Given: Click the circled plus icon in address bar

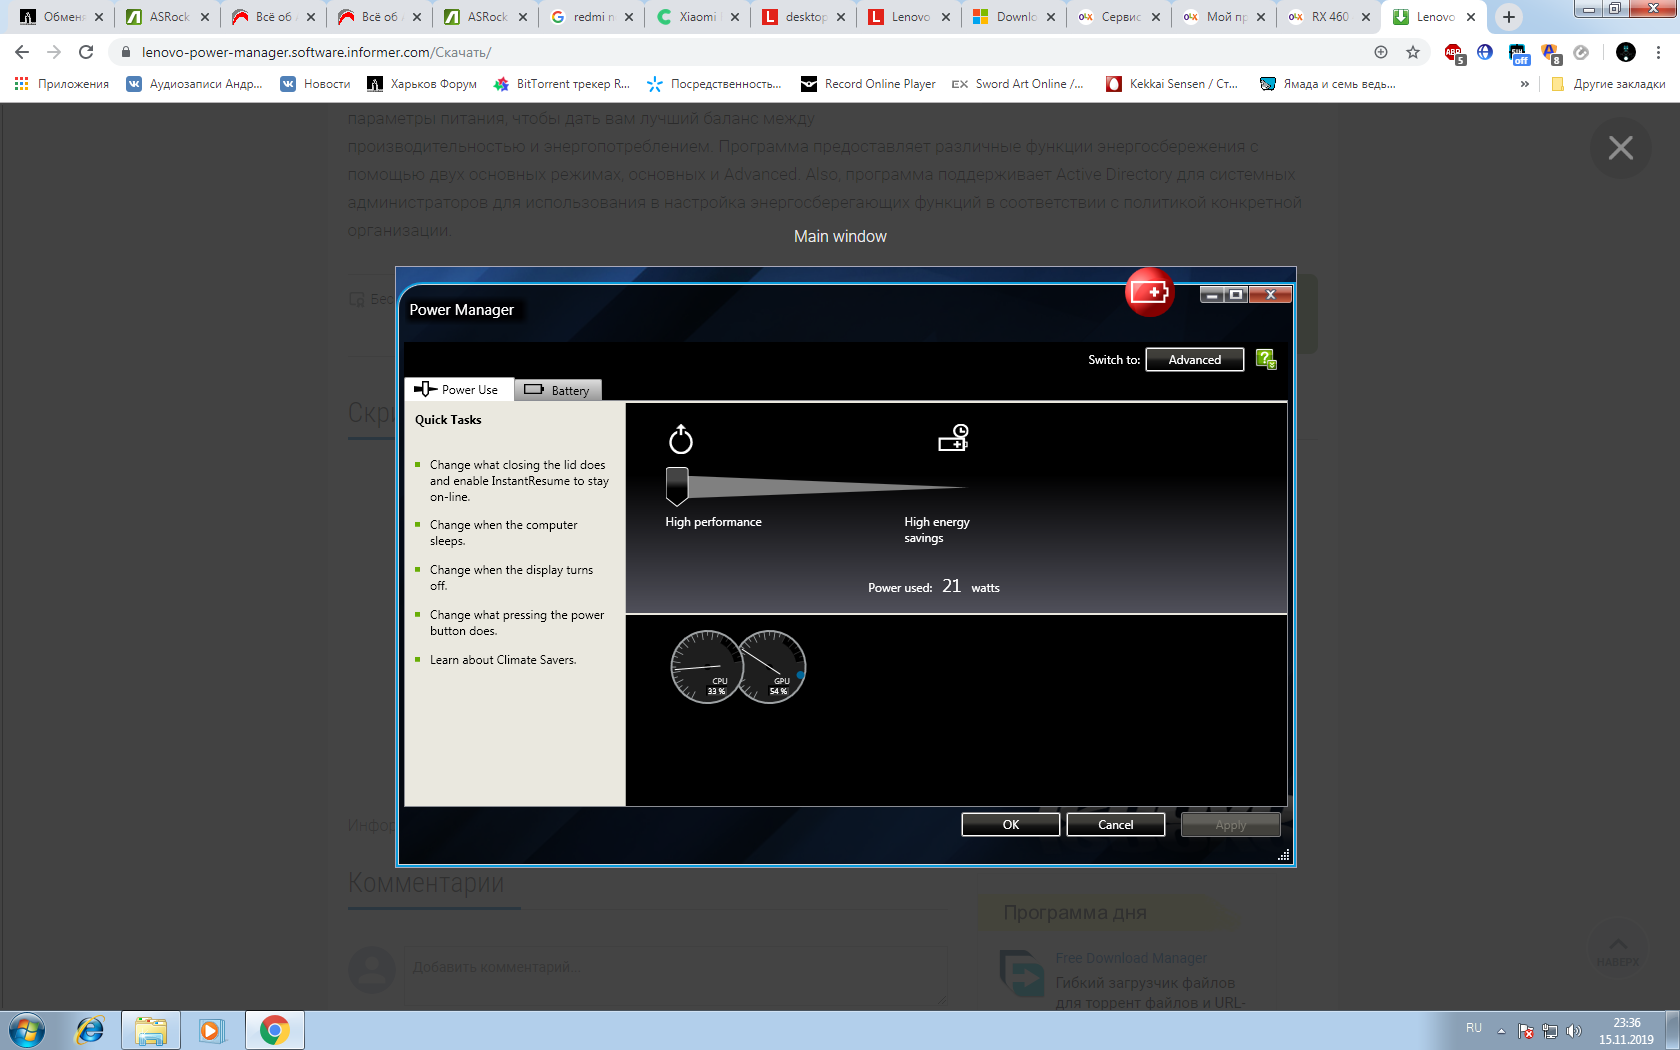Looking at the screenshot, I should [1381, 52].
